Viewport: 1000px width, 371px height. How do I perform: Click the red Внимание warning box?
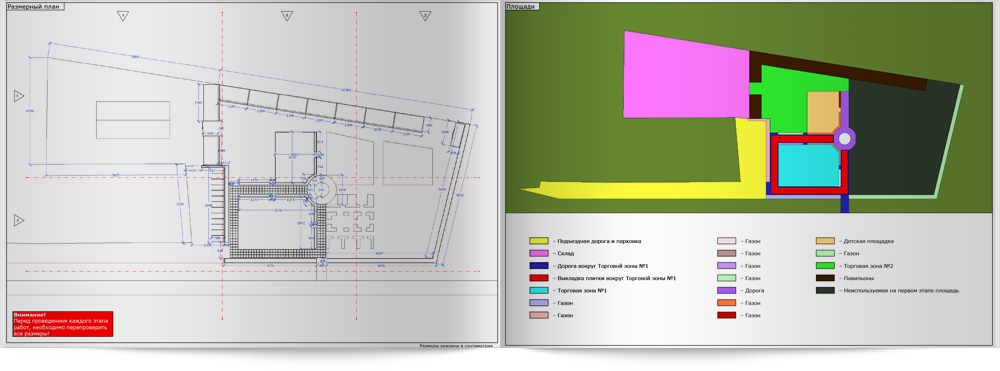[x=62, y=324]
